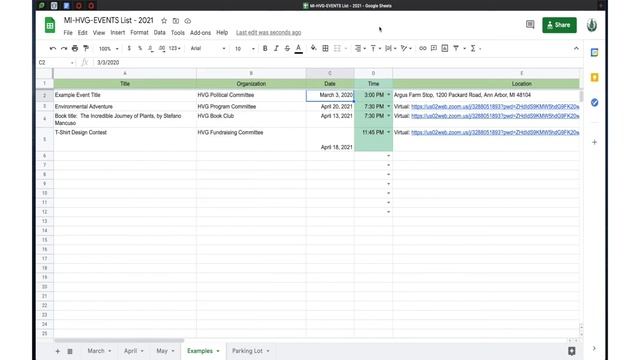Click the green Share button
This screenshot has width=640, height=360.
pyautogui.click(x=559, y=25)
